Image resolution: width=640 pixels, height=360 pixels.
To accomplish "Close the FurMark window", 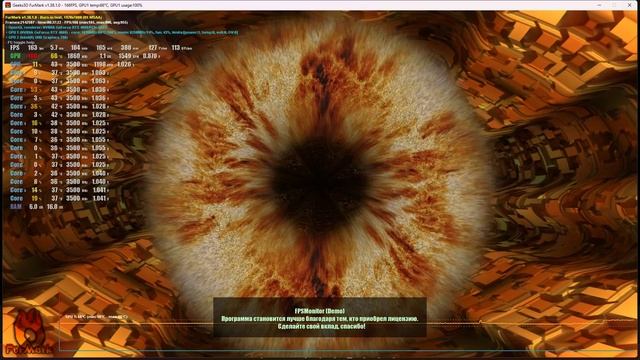I will coord(629,5).
